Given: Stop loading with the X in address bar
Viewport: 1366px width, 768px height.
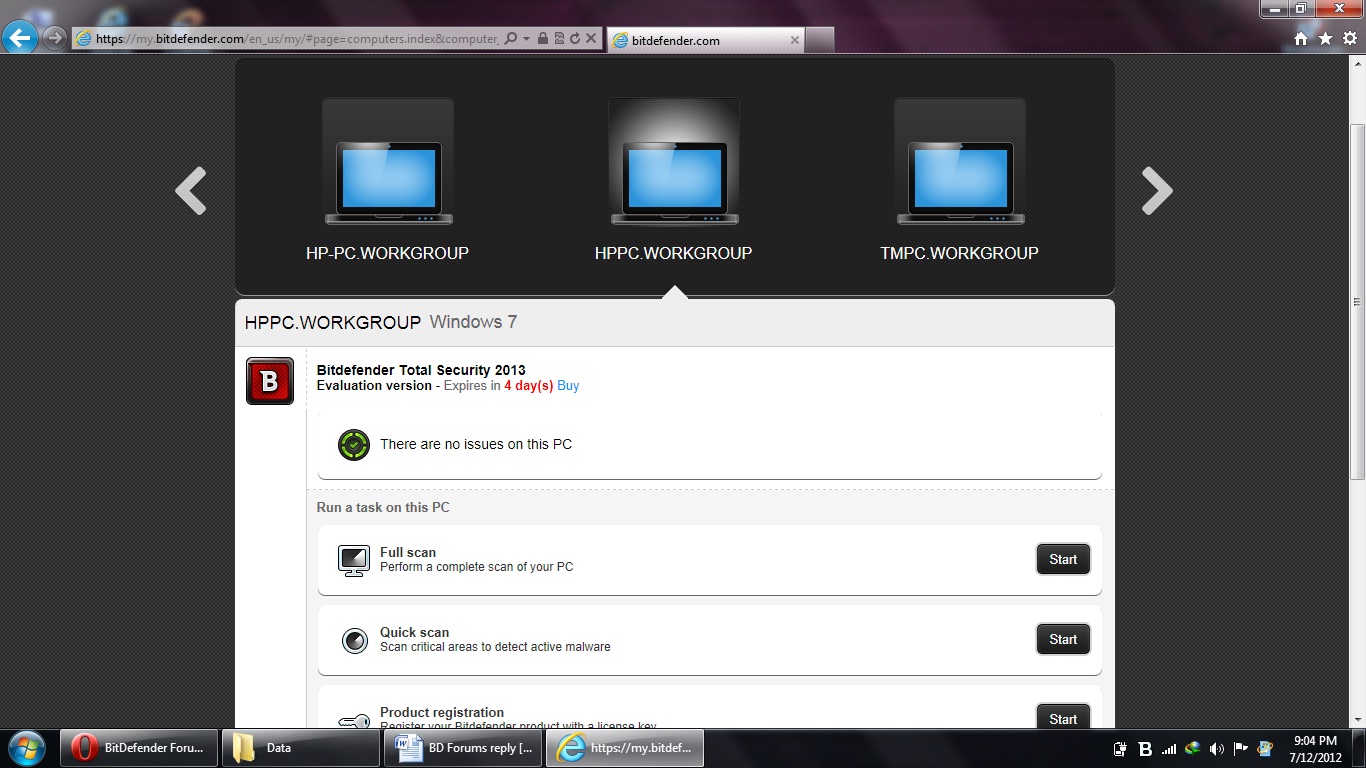Looking at the screenshot, I should 591,39.
